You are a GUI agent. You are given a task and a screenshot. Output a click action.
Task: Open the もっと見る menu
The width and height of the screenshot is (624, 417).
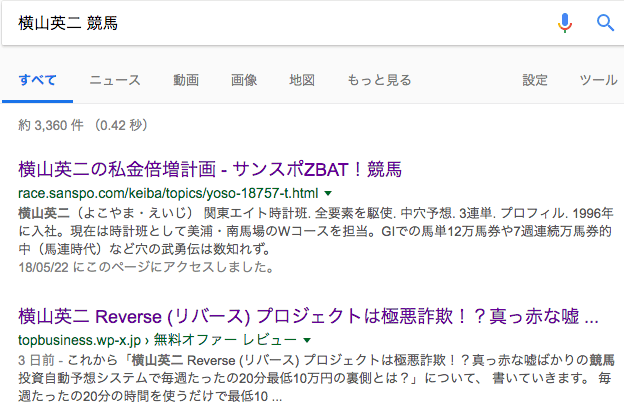pos(379,80)
